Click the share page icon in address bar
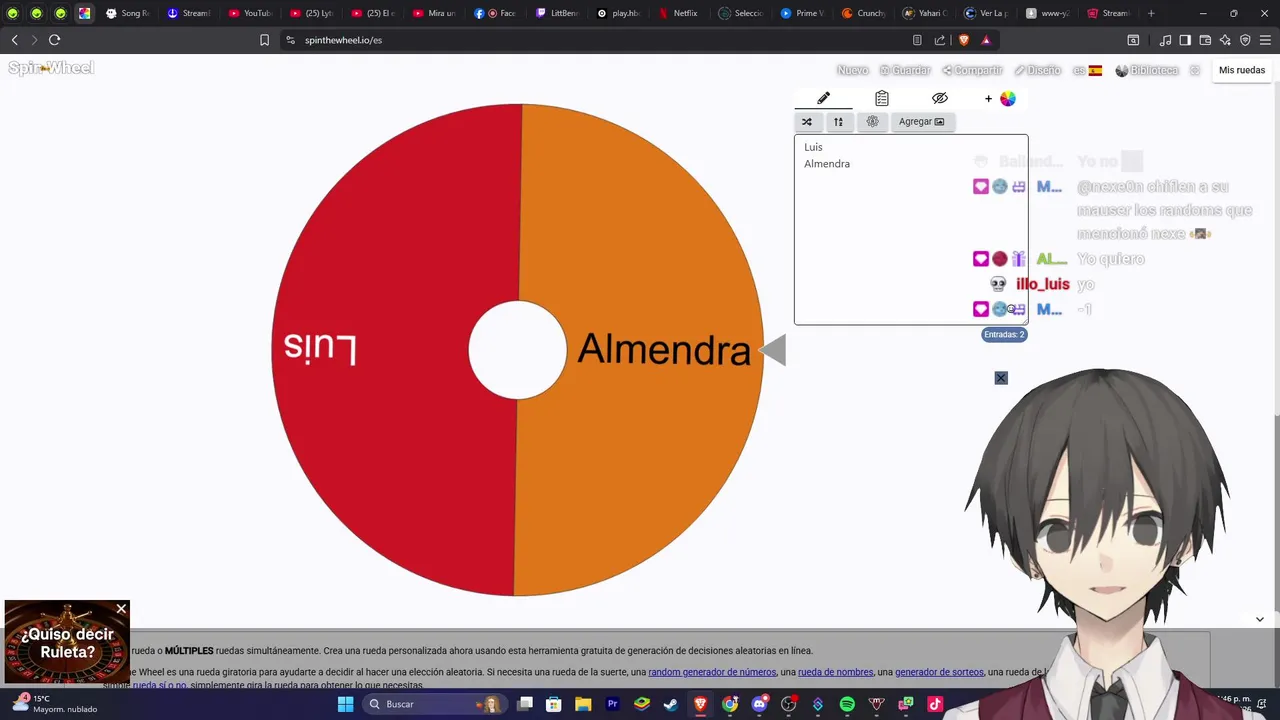This screenshot has width=1280, height=720. pos(940,40)
